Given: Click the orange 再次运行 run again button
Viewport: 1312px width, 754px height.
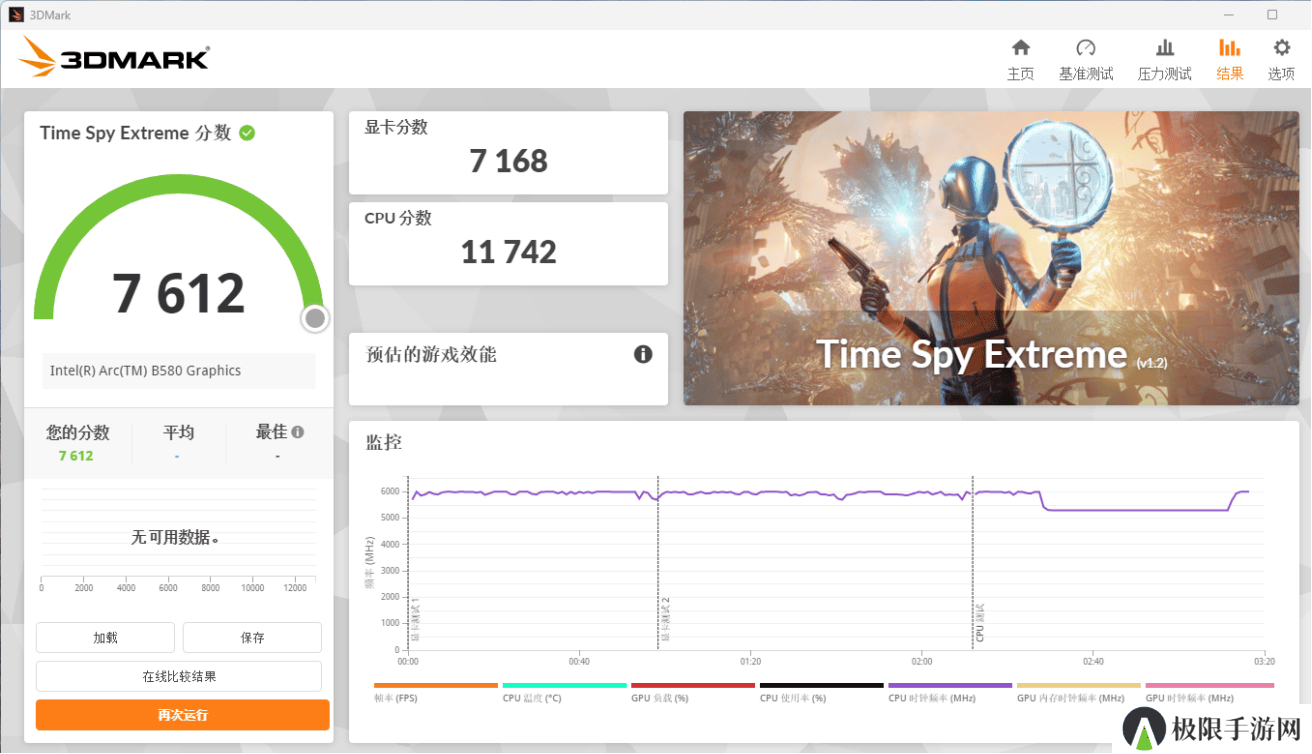Looking at the screenshot, I should point(182,715).
